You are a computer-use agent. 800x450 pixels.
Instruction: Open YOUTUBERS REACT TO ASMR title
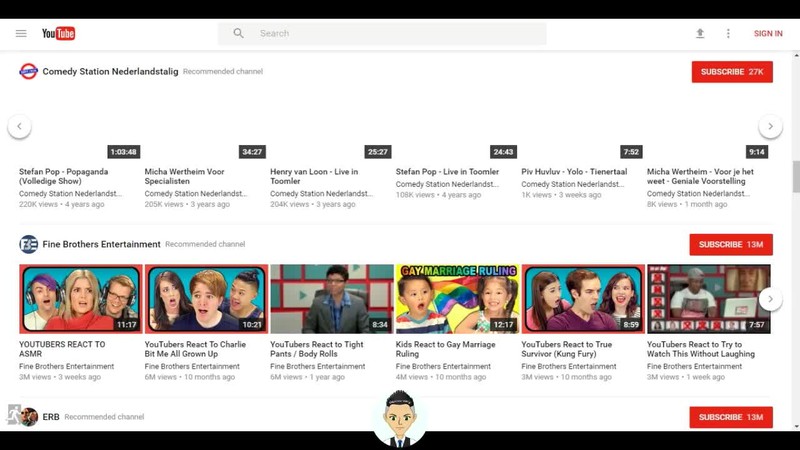coord(62,349)
